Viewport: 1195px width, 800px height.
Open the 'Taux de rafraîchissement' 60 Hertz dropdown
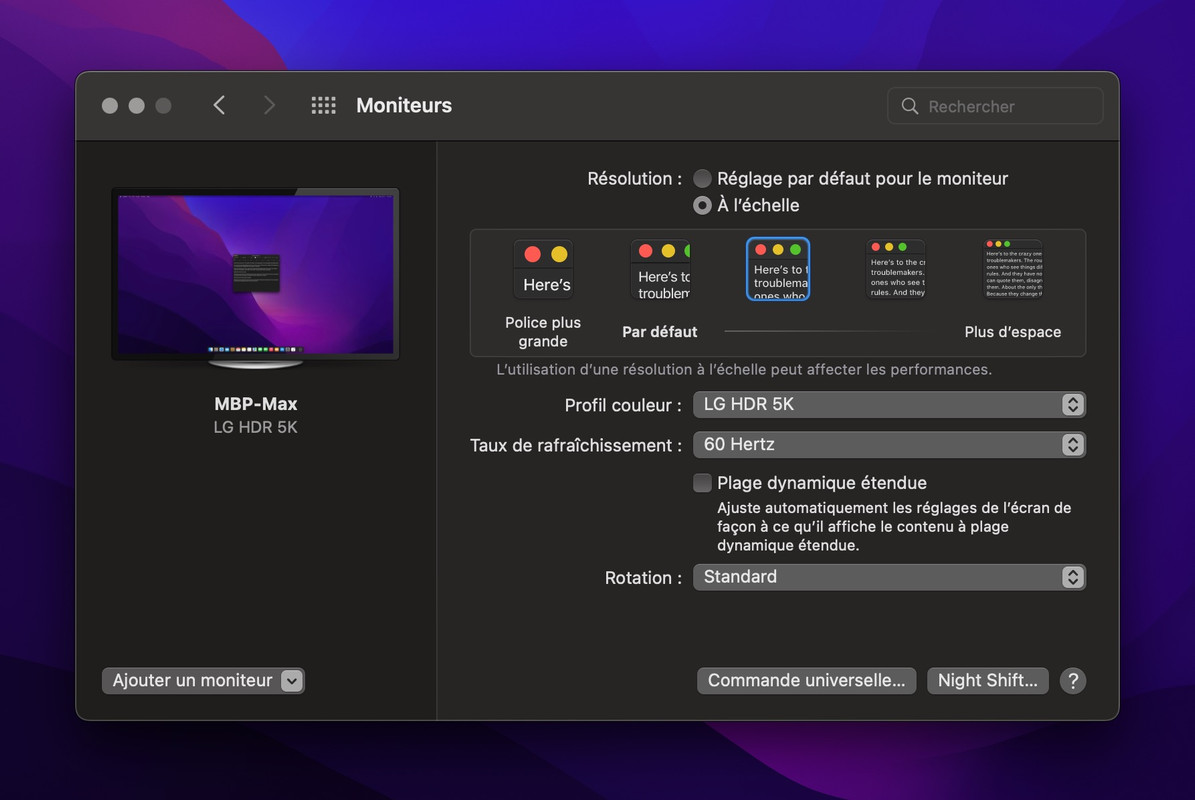pyautogui.click(x=889, y=445)
